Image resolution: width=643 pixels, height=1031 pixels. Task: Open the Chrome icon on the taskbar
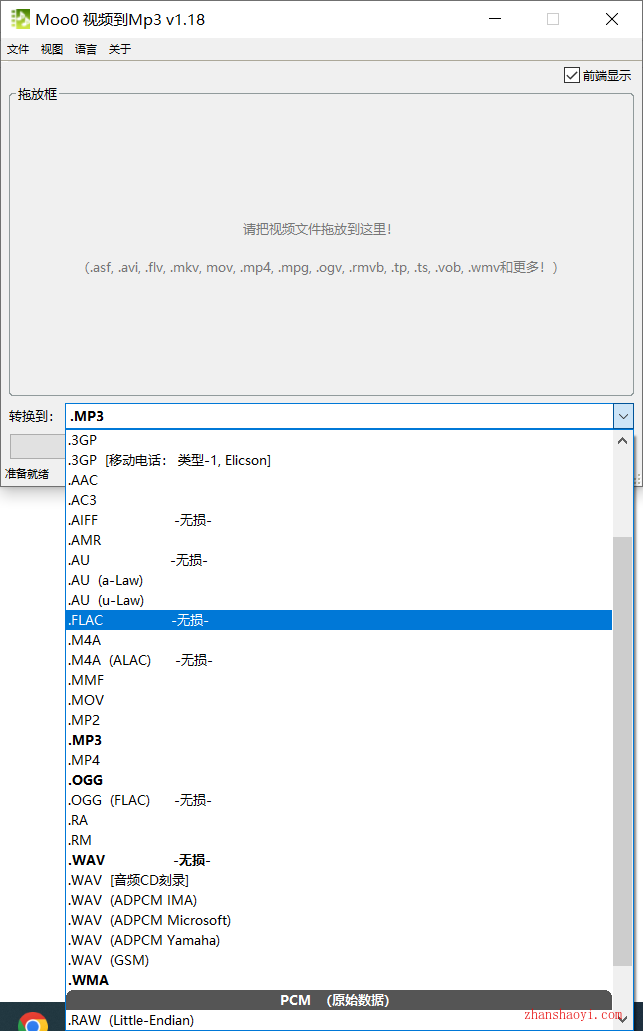click(x=33, y=1022)
